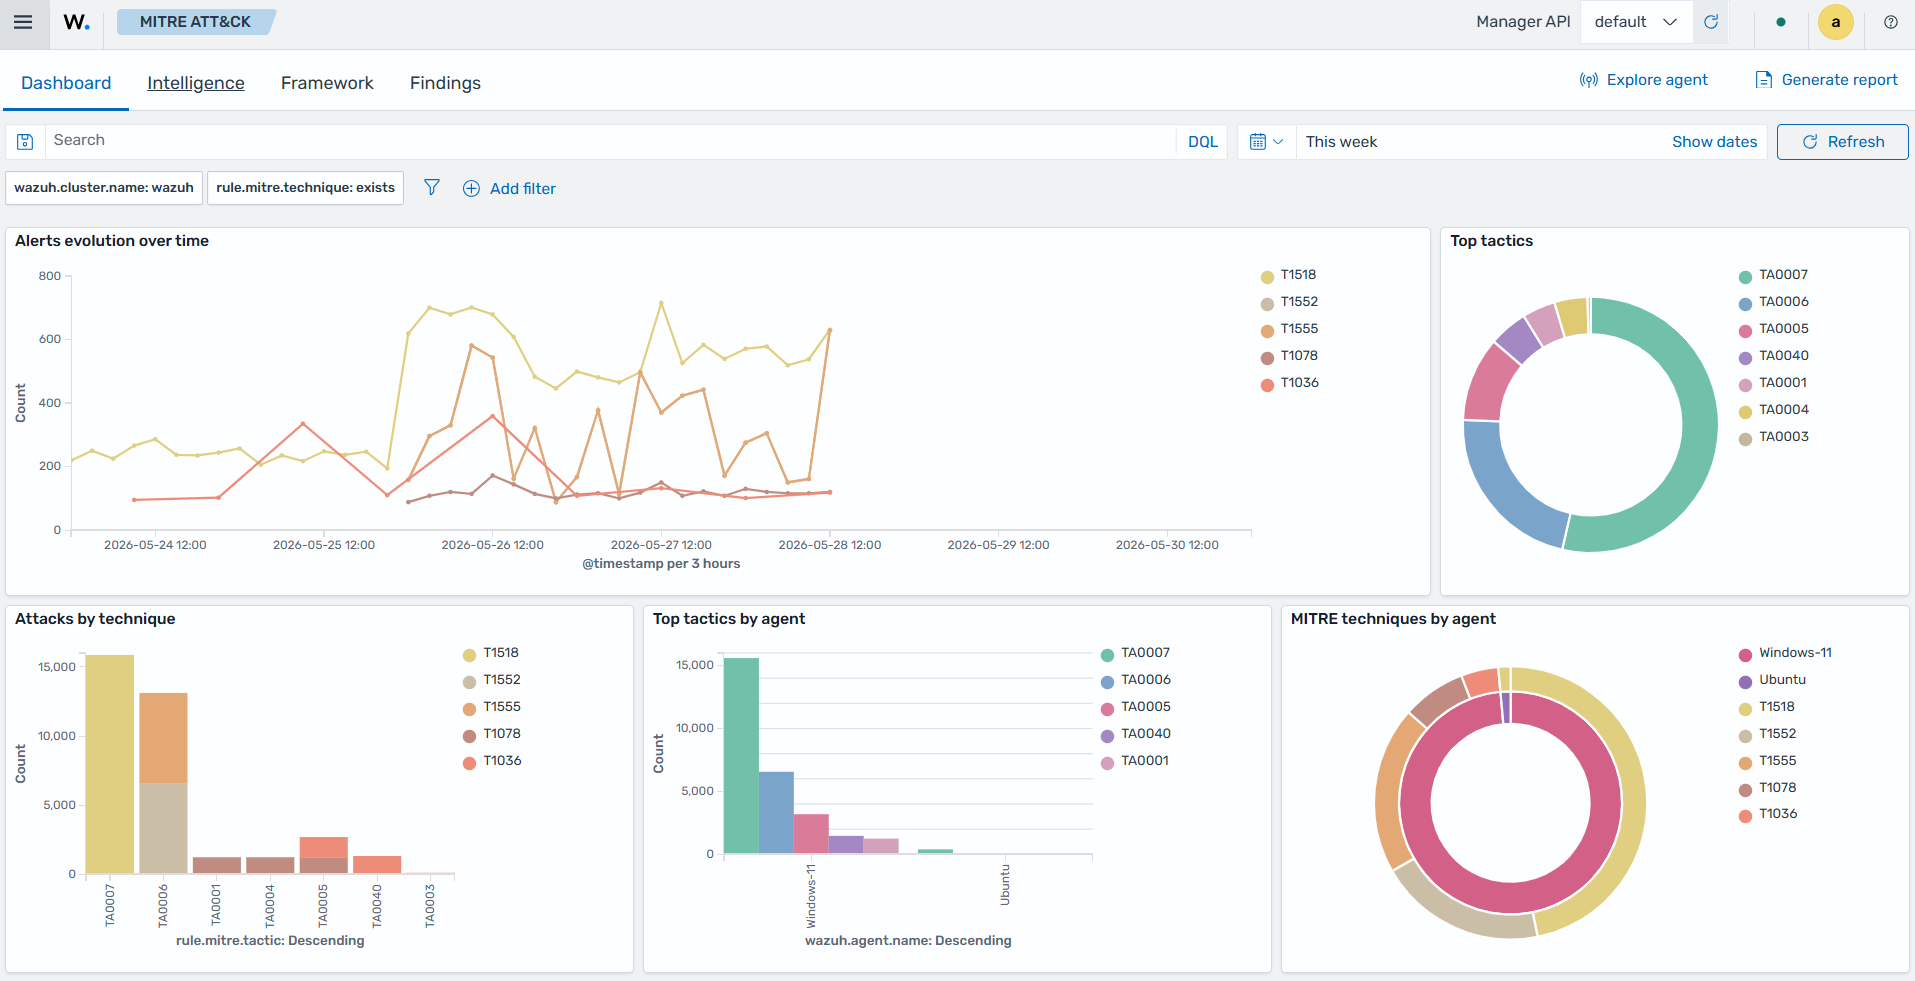Expand the default Manager API dropdown
The image size is (1915, 981).
pos(1636,22)
